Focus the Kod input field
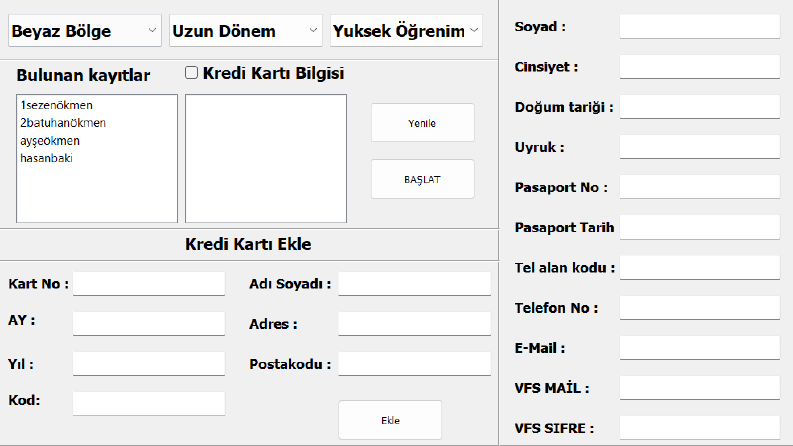 149,404
